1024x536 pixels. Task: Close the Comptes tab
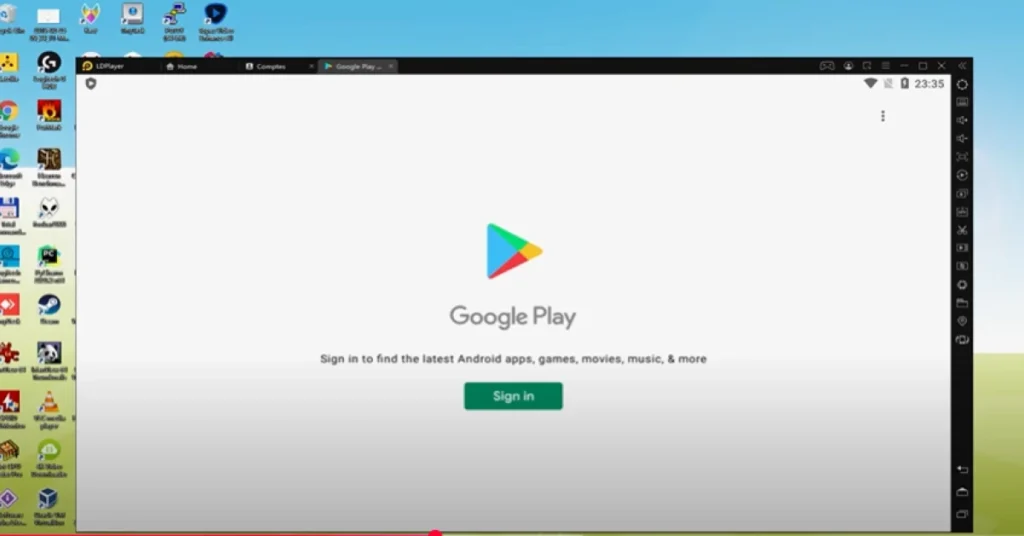(311, 66)
